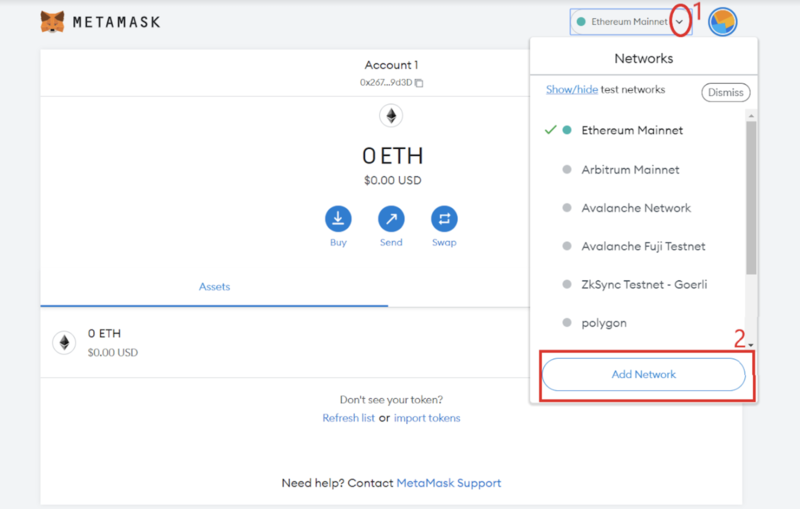The width and height of the screenshot is (800, 509).
Task: Open the account avatar menu
Action: pos(722,22)
